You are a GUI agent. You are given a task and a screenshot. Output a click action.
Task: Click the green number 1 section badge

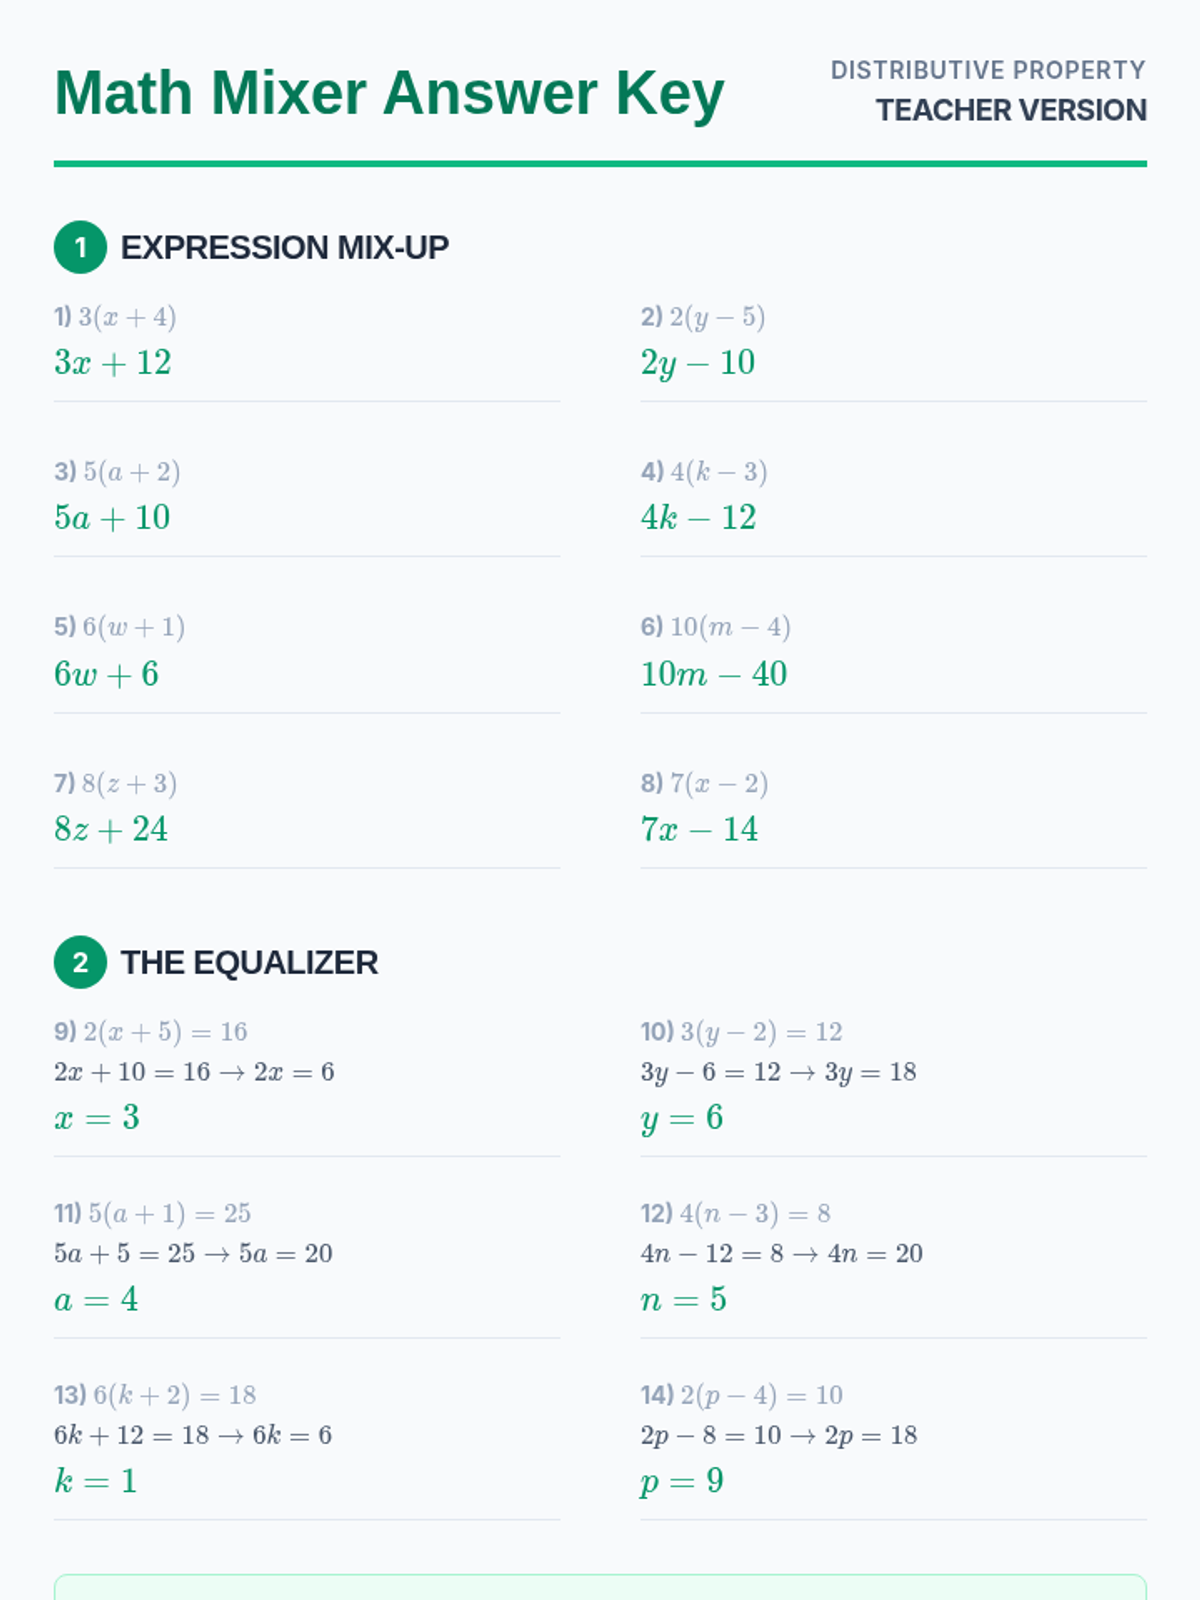(80, 247)
